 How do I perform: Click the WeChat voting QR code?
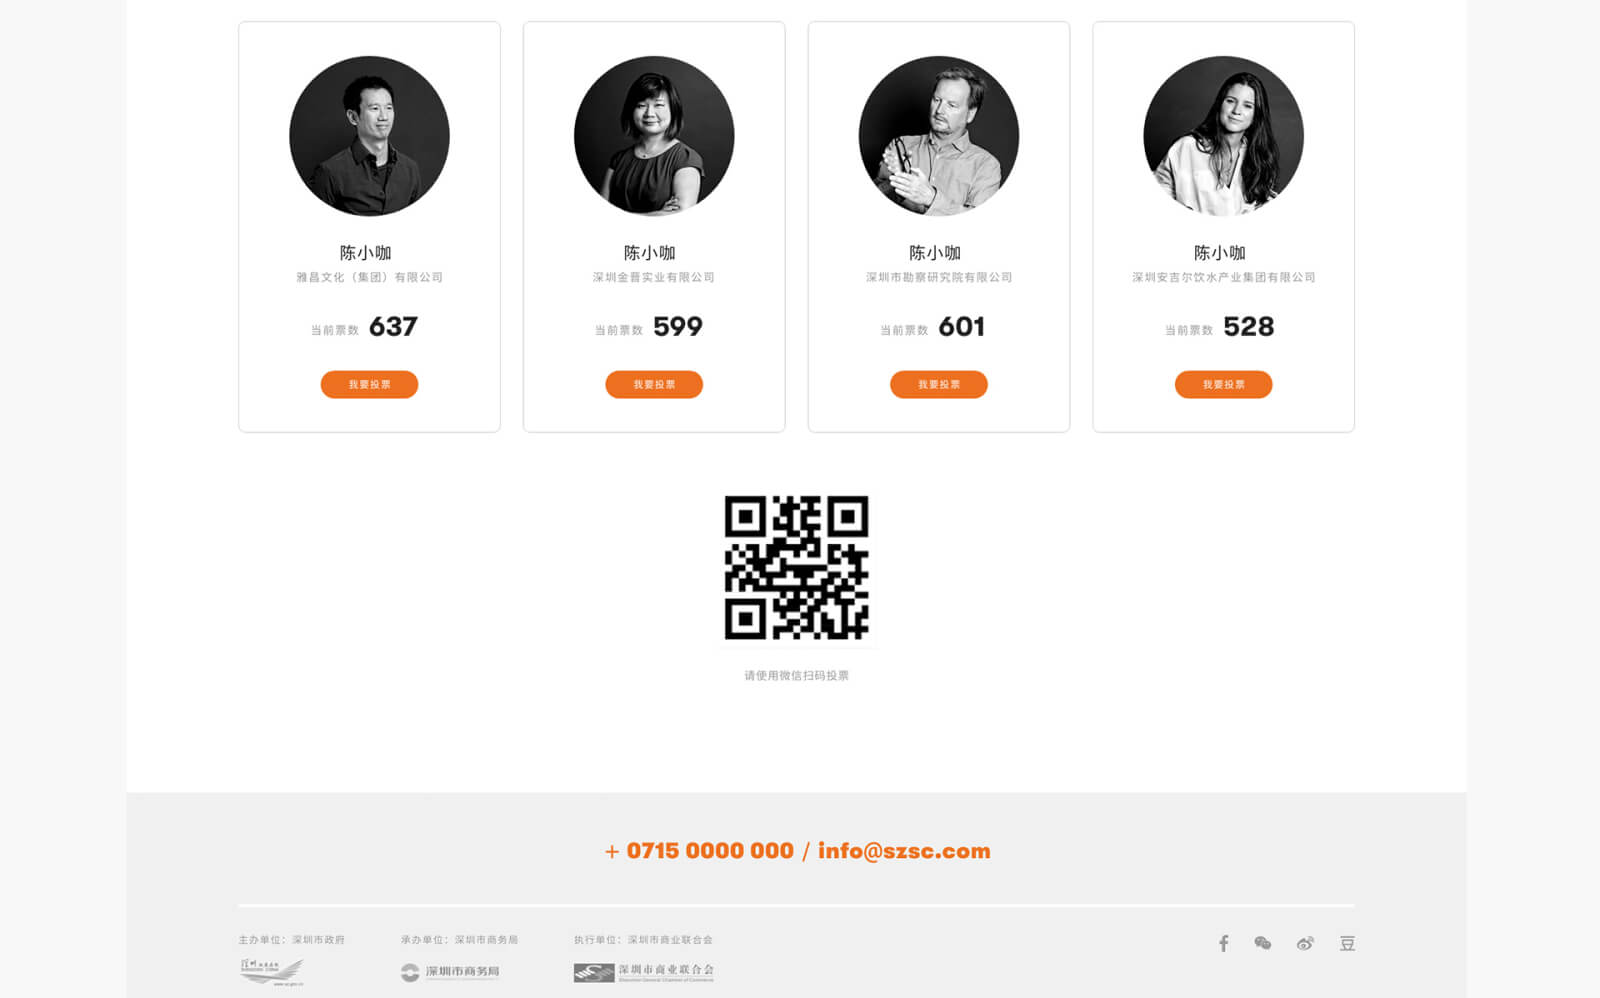[x=796, y=567]
